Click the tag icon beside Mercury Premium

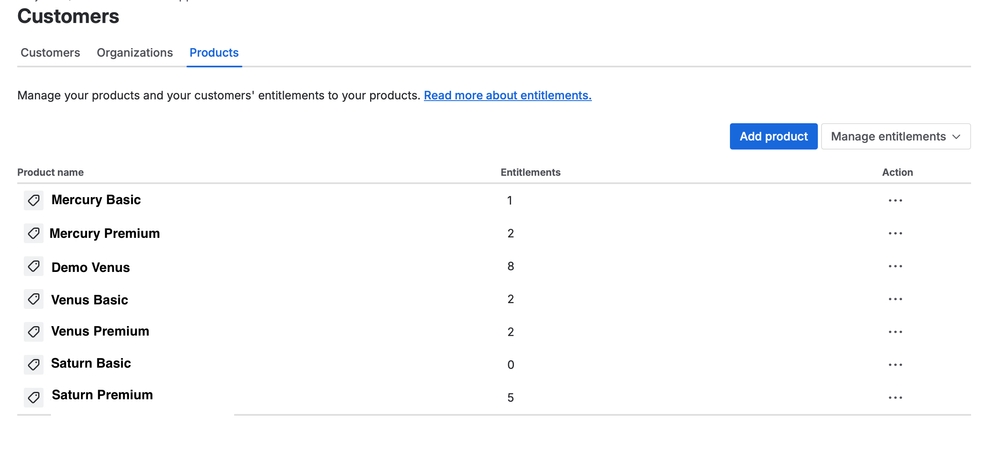click(34, 234)
